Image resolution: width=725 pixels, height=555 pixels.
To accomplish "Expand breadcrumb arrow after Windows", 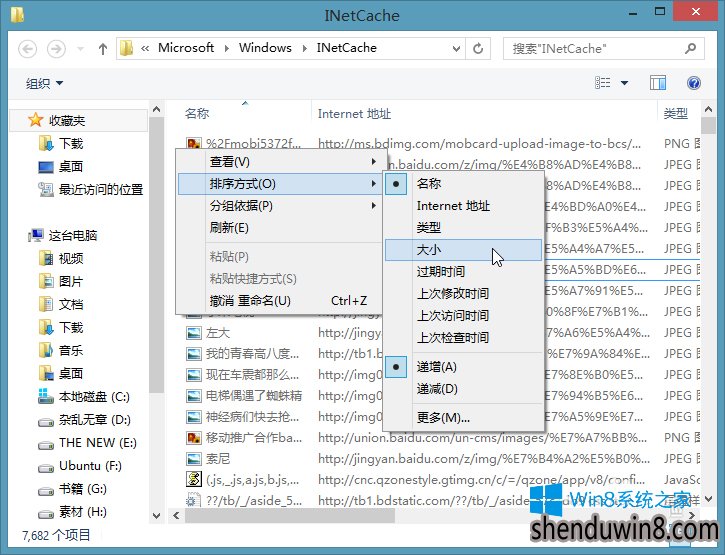I will 304,49.
